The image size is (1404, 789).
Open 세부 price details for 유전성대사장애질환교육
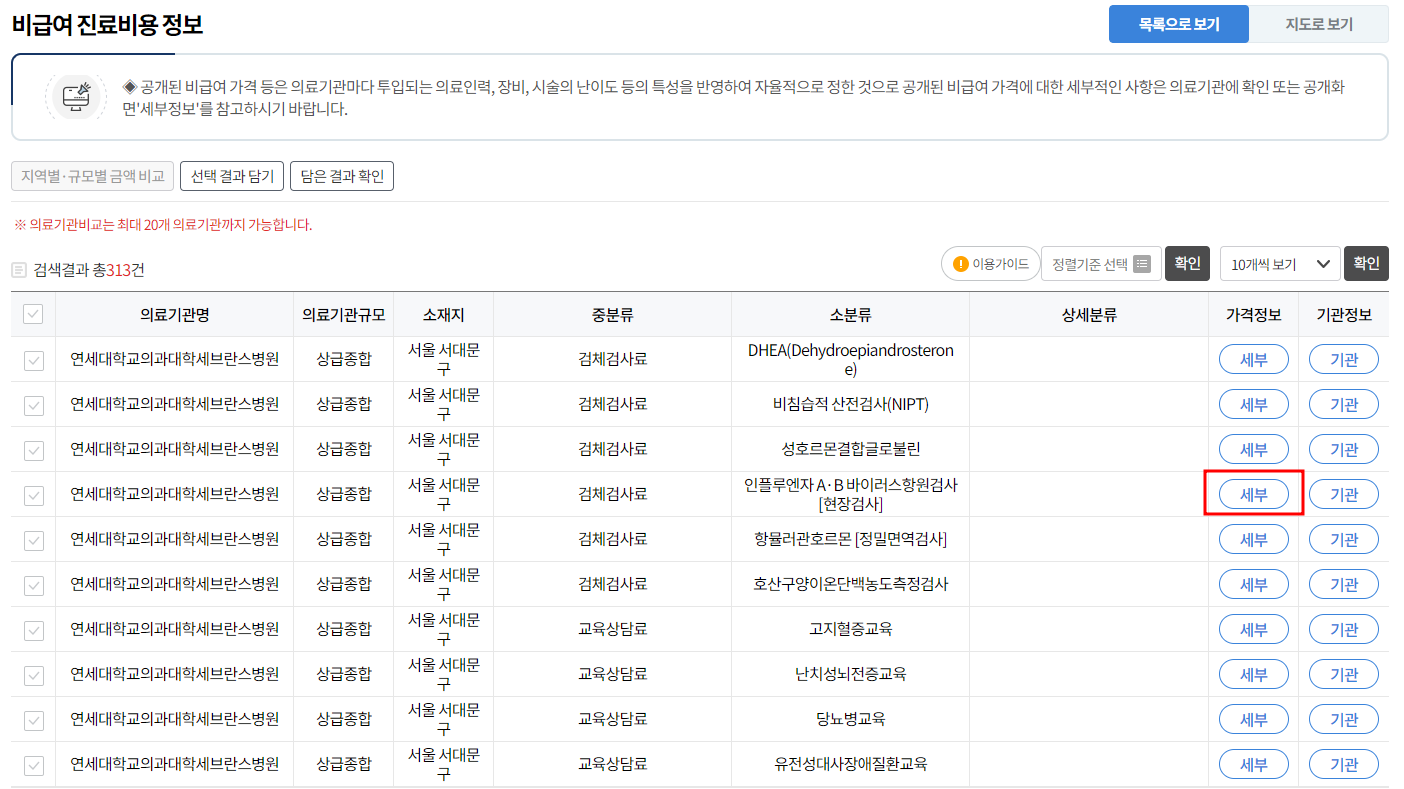[1254, 765]
